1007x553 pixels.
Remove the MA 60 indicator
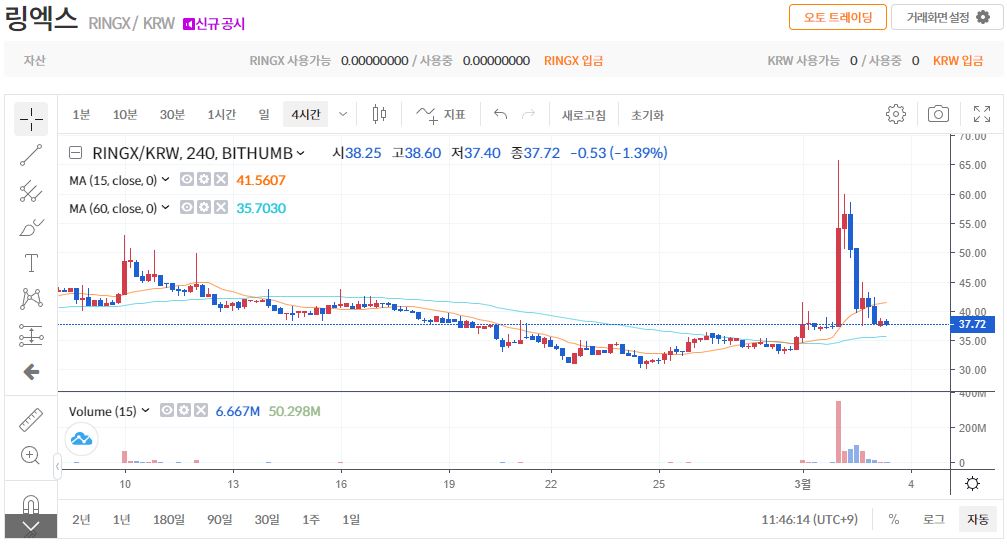coord(221,207)
